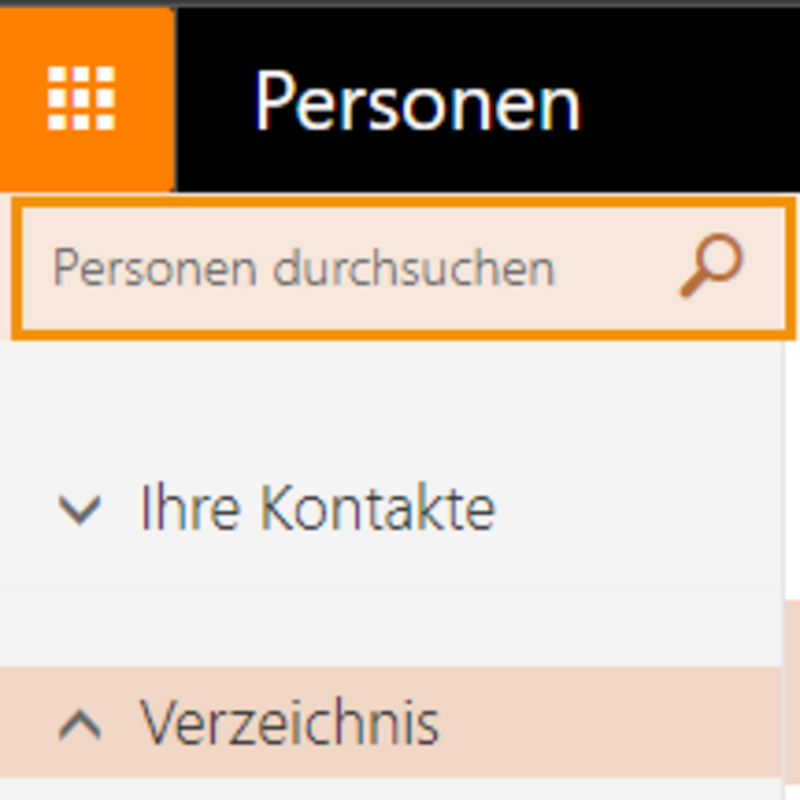Focus the Personen durchsuchen search field

pyautogui.click(x=403, y=268)
